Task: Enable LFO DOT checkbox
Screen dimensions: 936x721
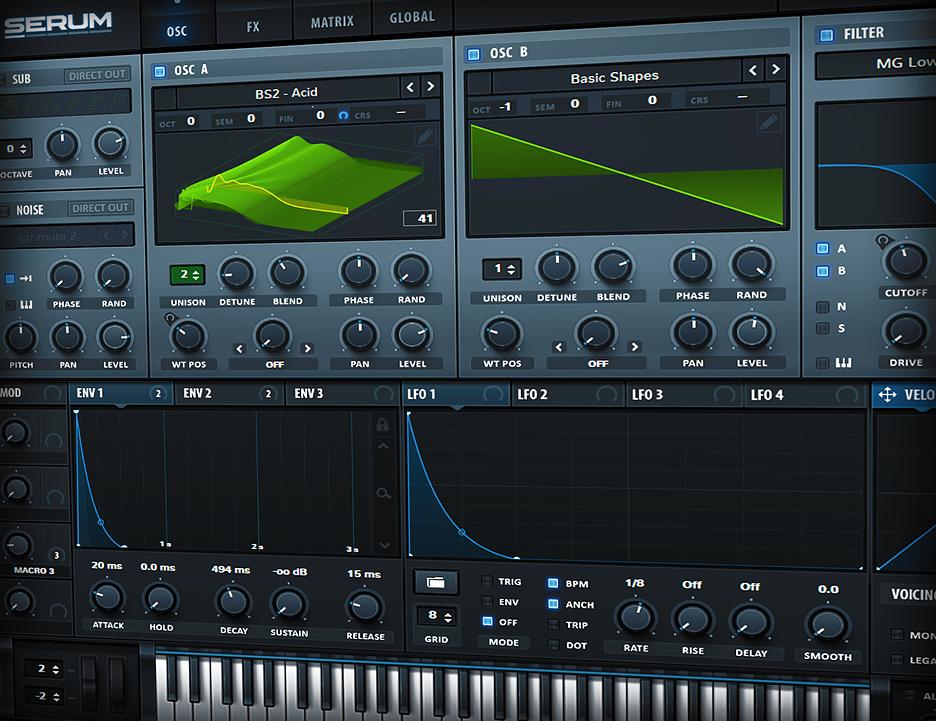Action: [x=553, y=645]
